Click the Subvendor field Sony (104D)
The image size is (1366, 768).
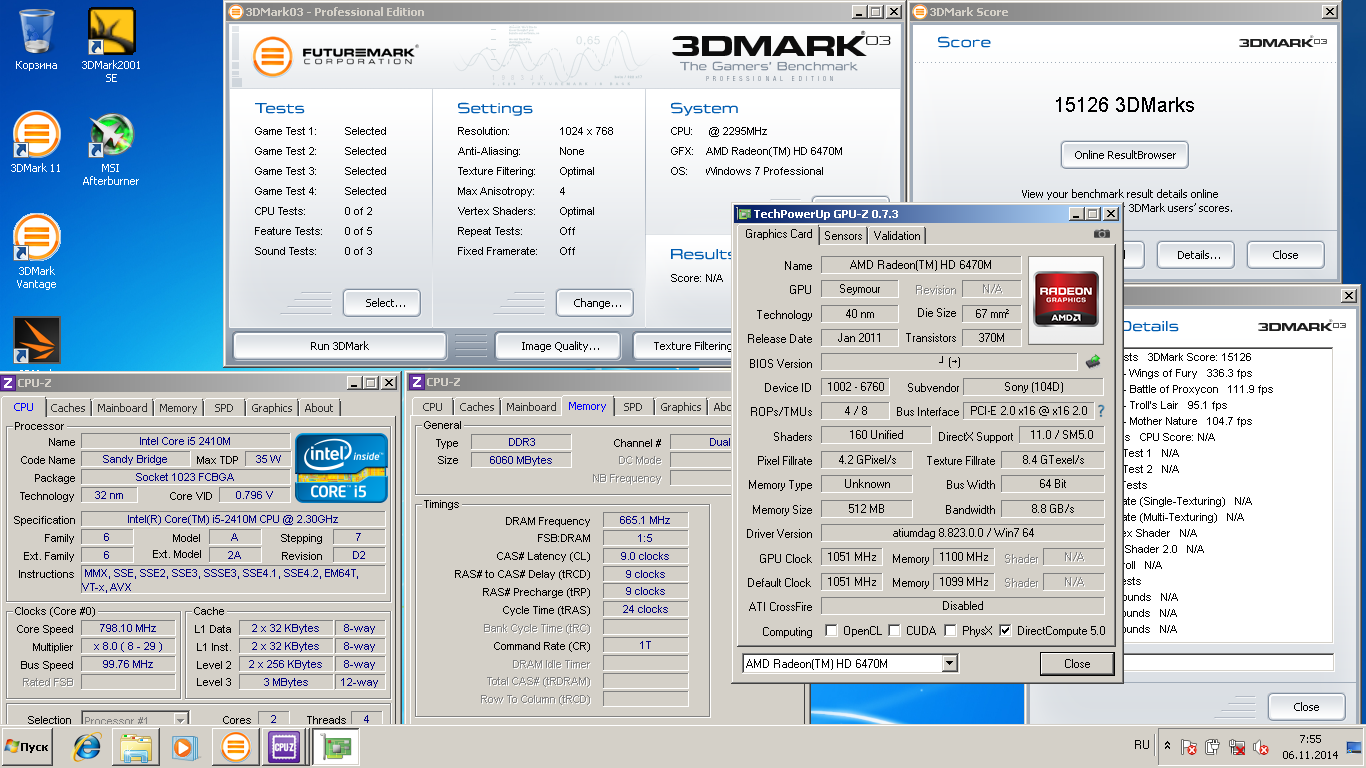click(x=1034, y=387)
